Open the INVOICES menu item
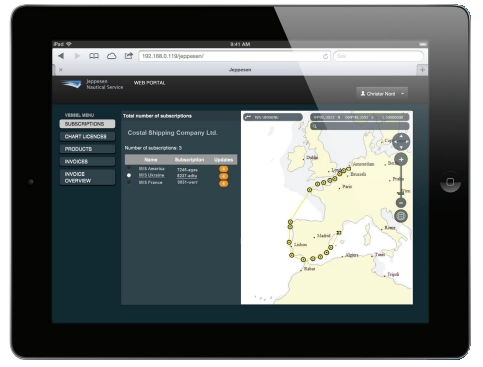Screen dimensions: 483x367 pyautogui.click(x=87, y=162)
